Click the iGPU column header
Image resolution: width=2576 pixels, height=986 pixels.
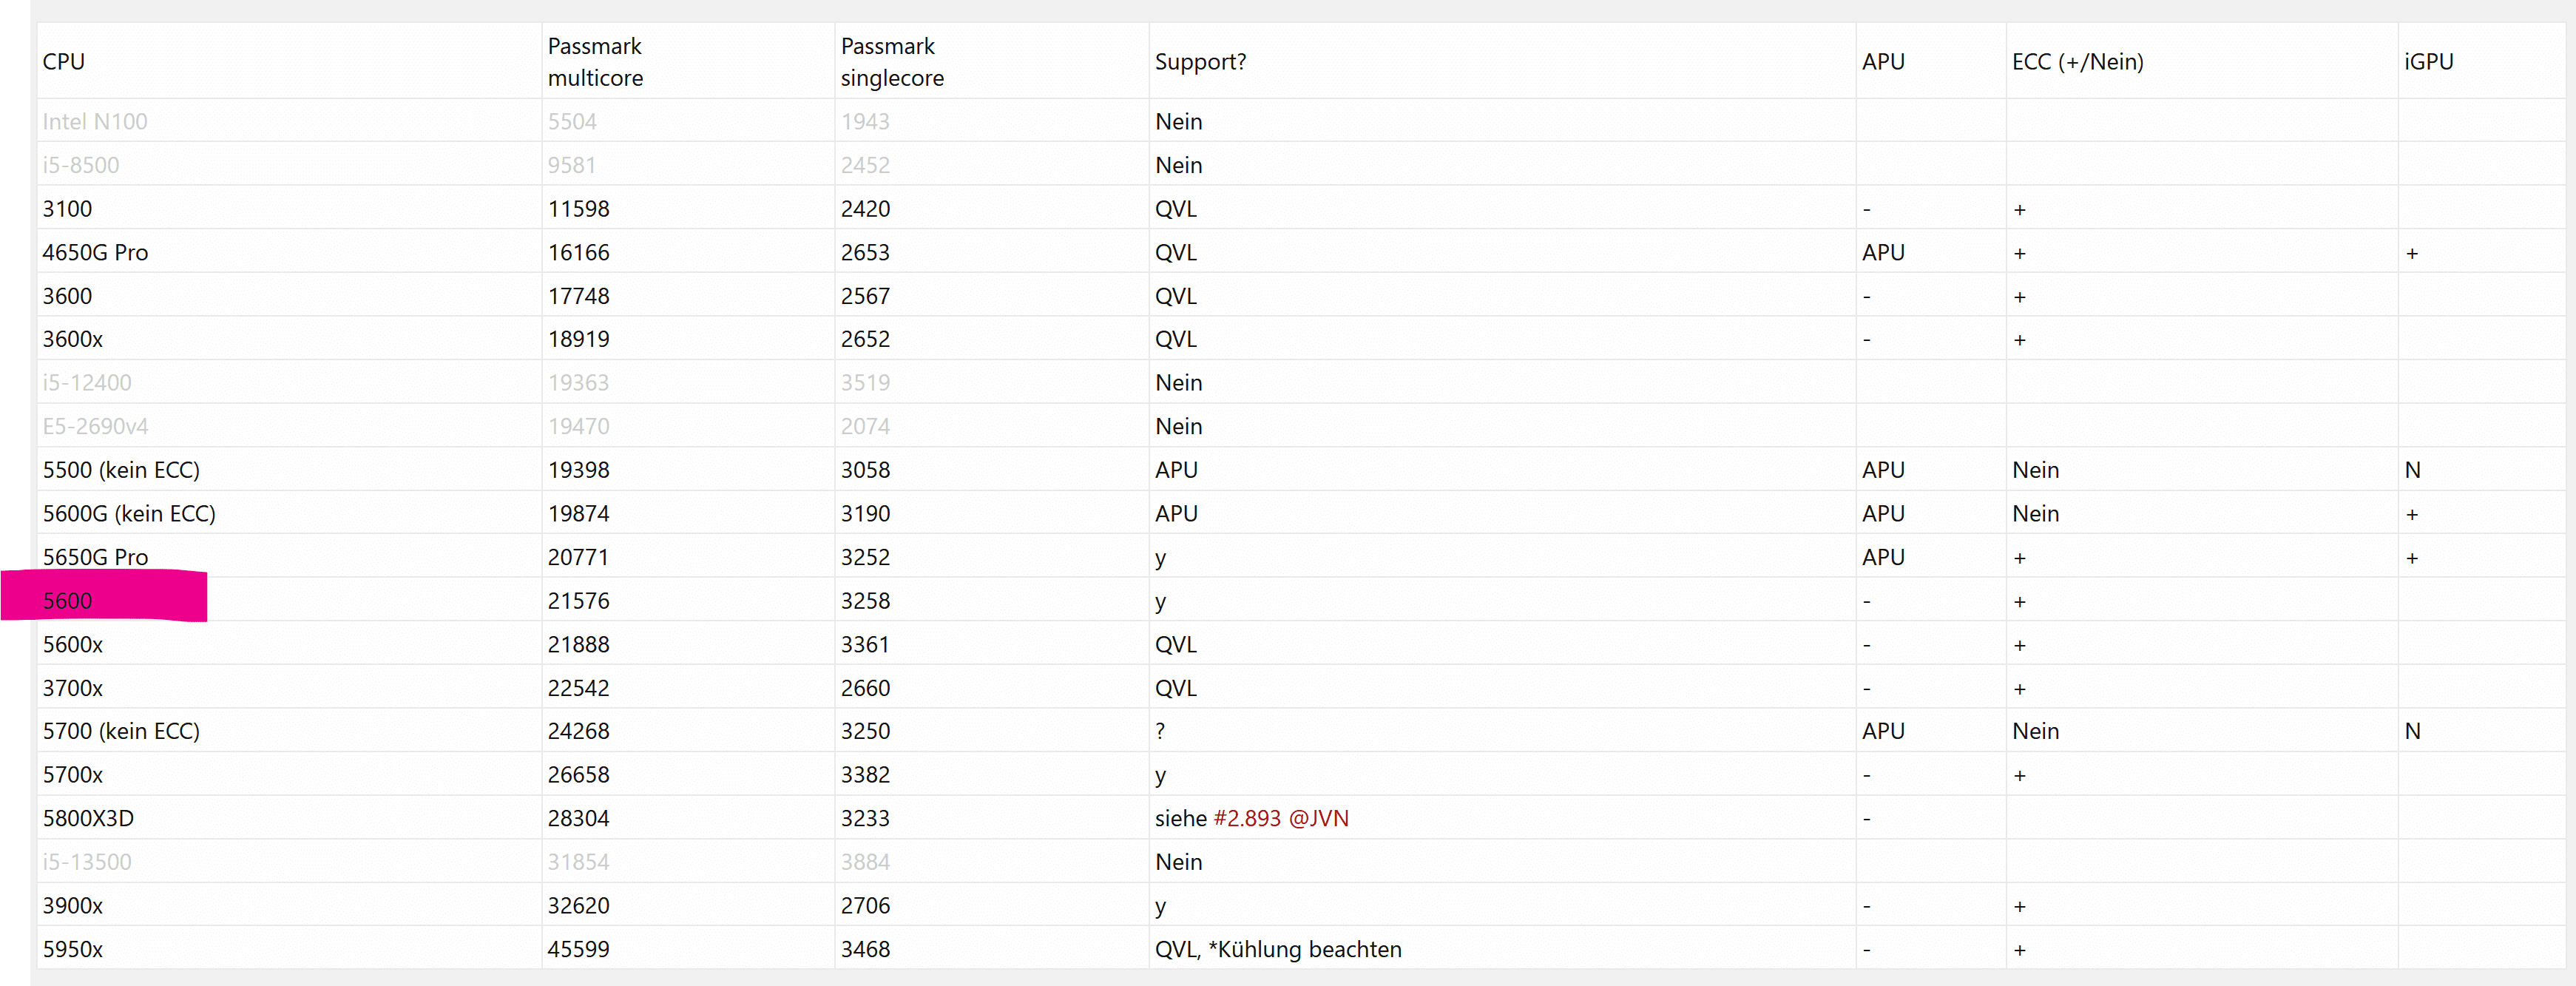coord(2428,62)
